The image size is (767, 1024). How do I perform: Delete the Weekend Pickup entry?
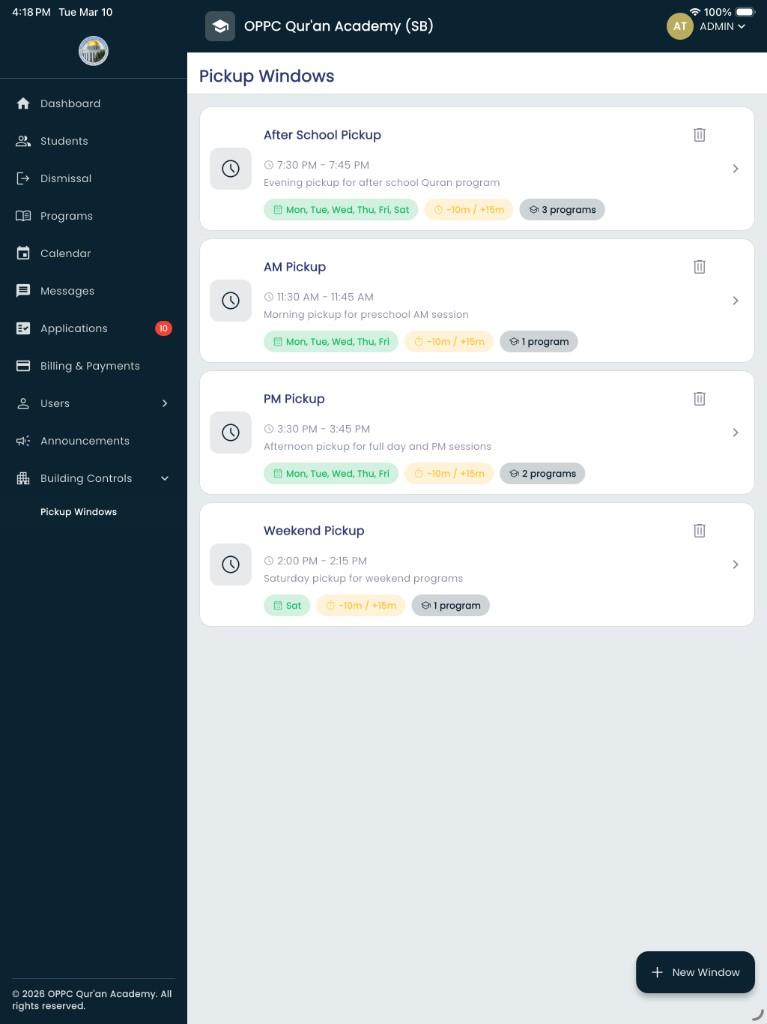(699, 531)
